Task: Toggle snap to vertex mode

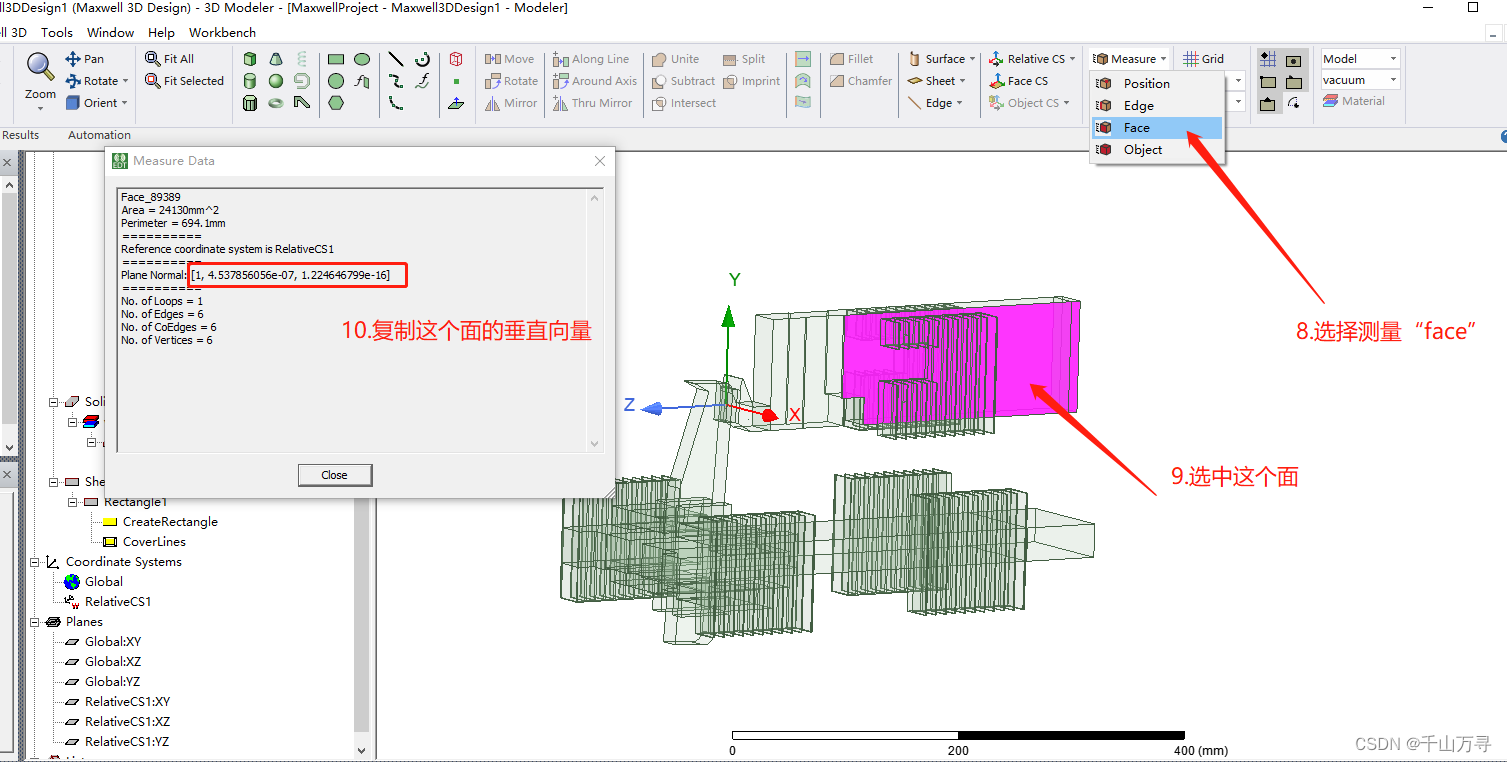Action: [1268, 82]
